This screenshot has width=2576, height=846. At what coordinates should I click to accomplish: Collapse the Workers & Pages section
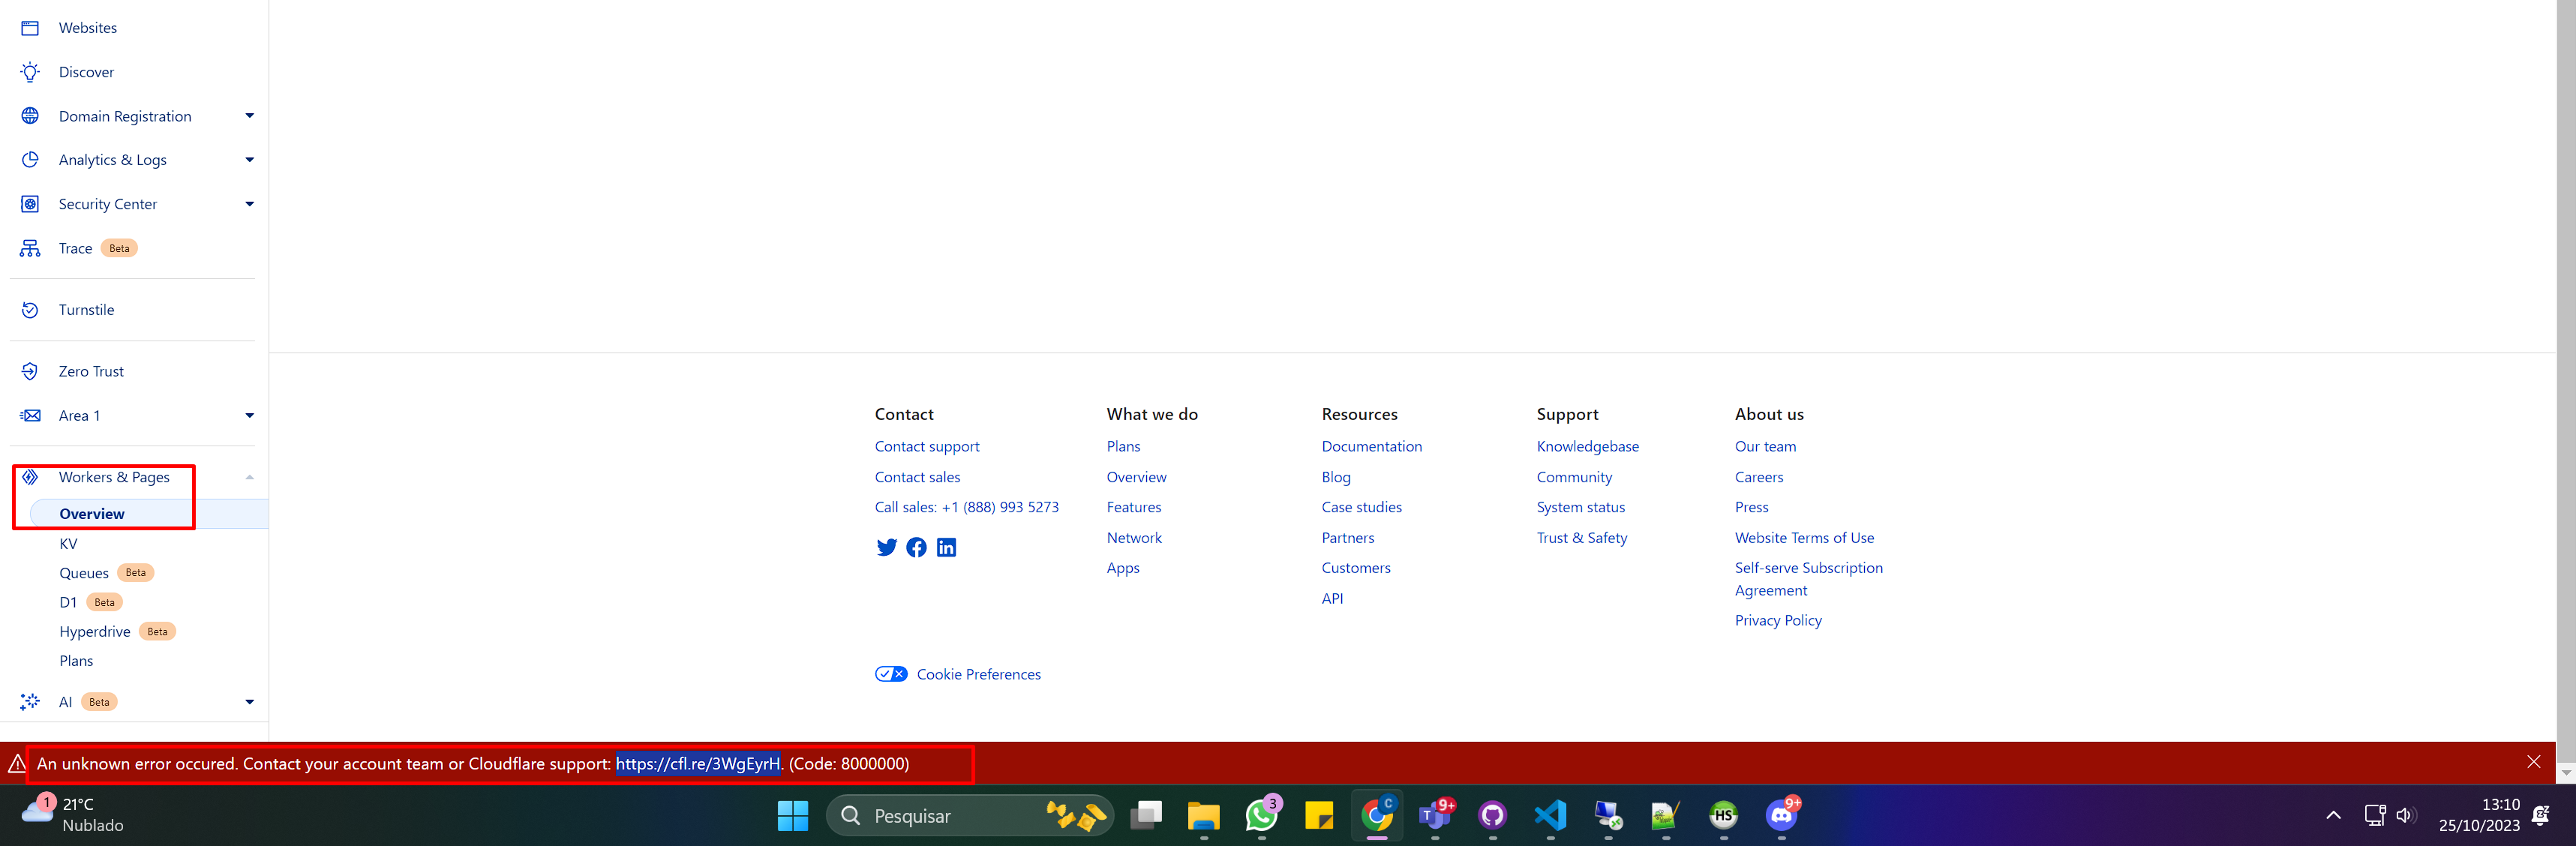click(249, 477)
